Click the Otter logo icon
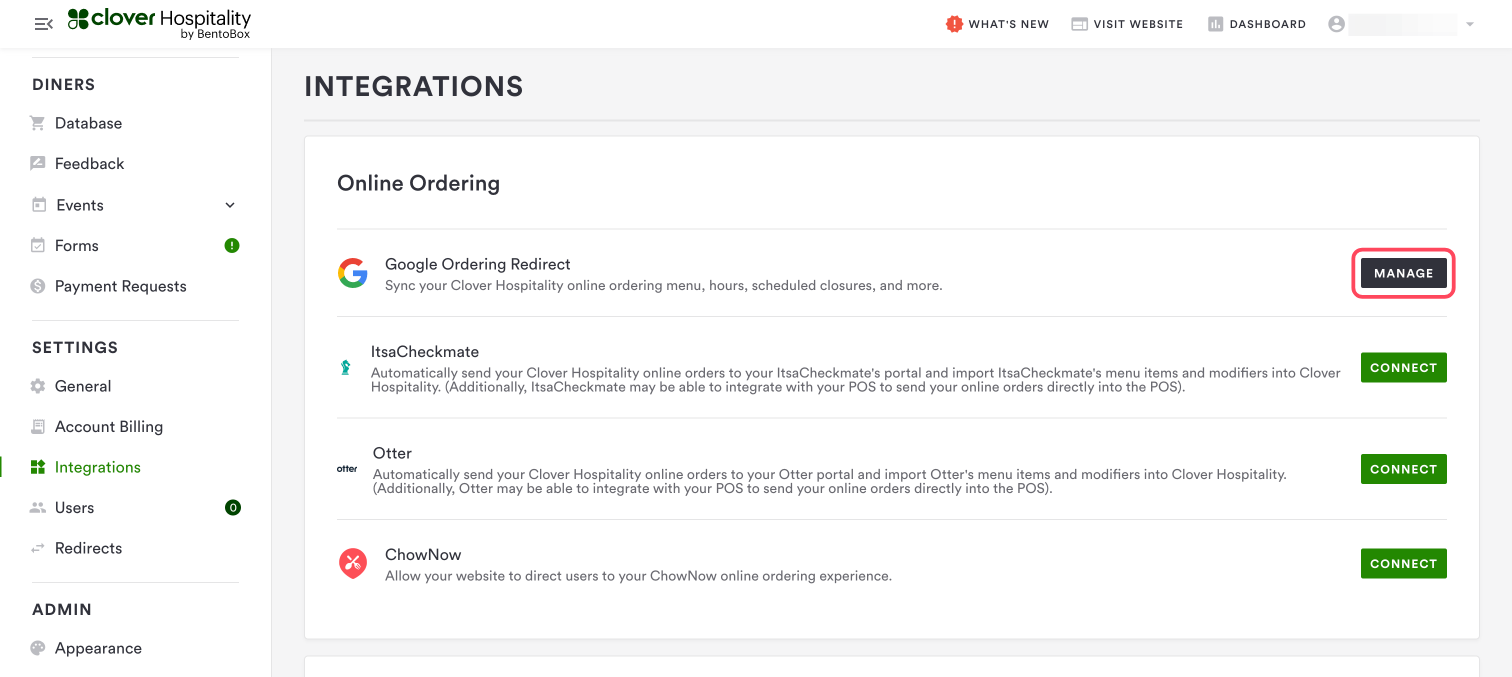 pyautogui.click(x=347, y=469)
